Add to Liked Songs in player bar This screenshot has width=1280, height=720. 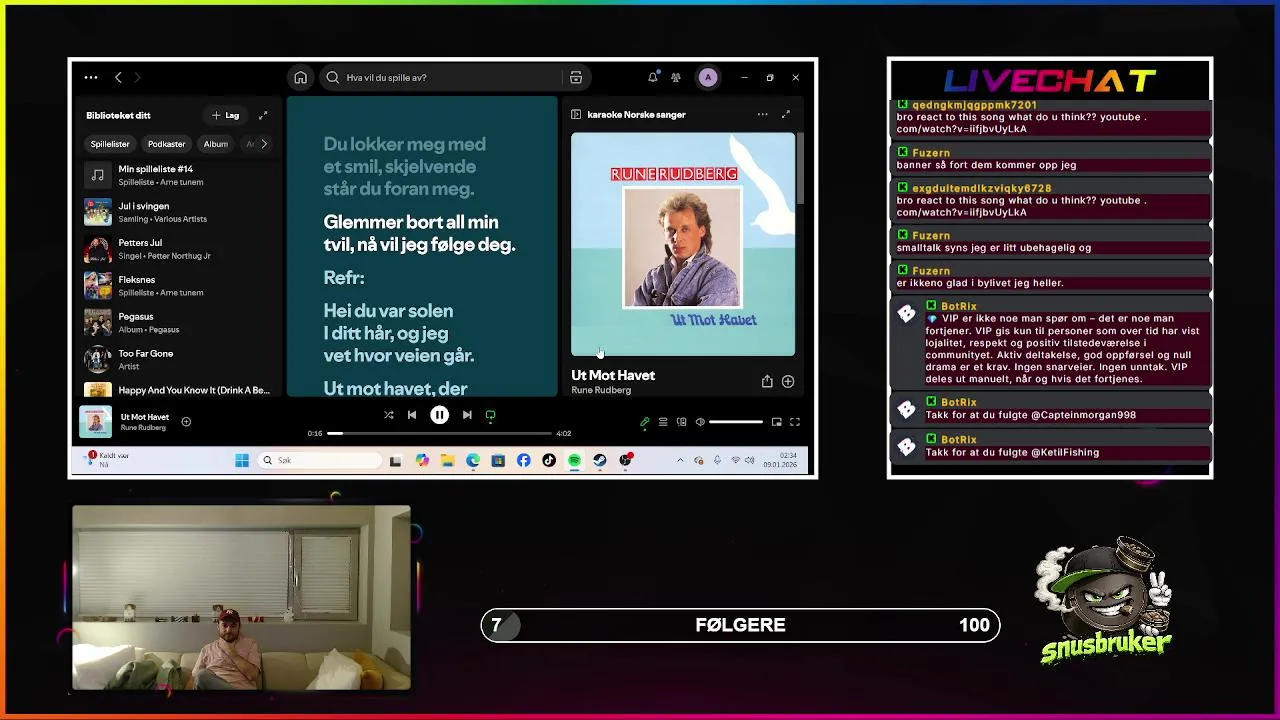[186, 422]
